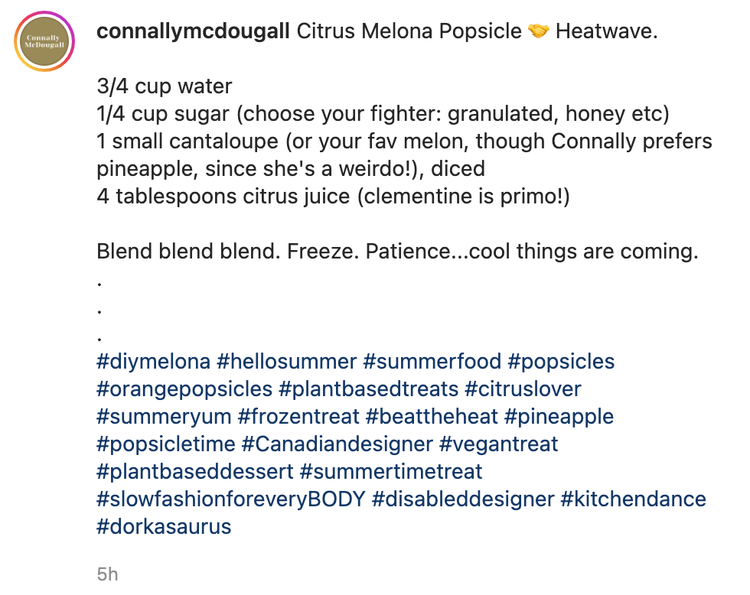This screenshot has height=595, width=750.
Task: Click the #plantbasedtreats hashtag
Action: 368,389
